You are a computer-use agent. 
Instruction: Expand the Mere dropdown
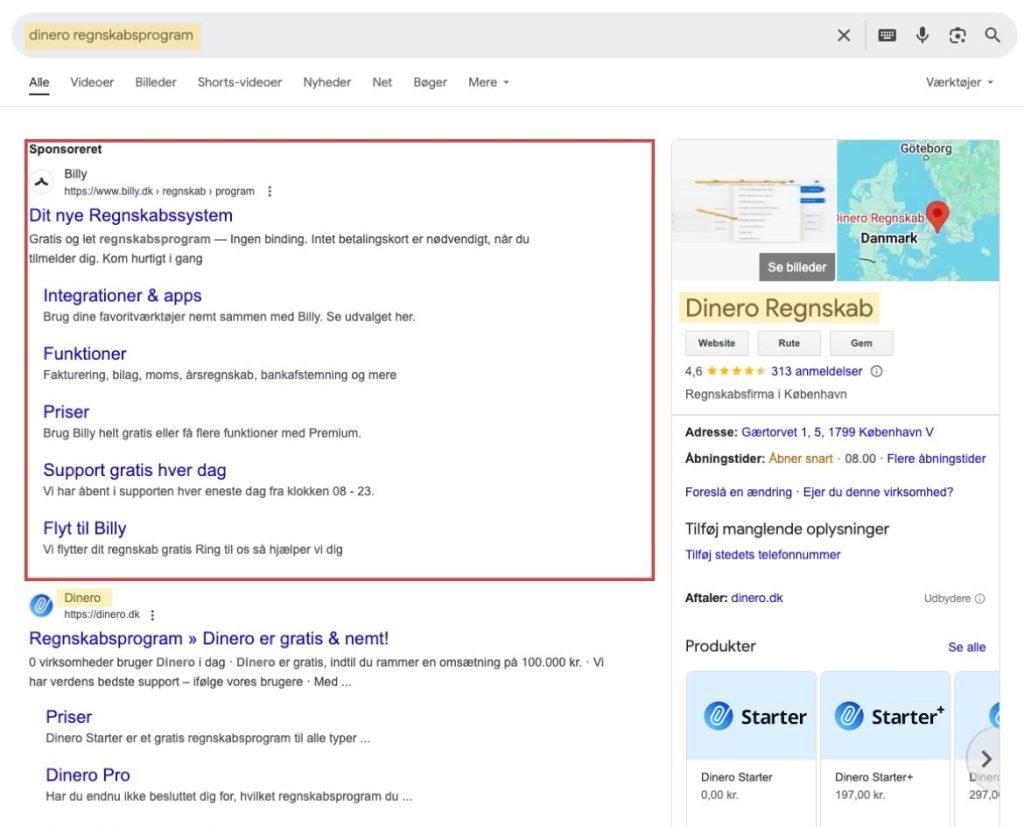(x=488, y=82)
